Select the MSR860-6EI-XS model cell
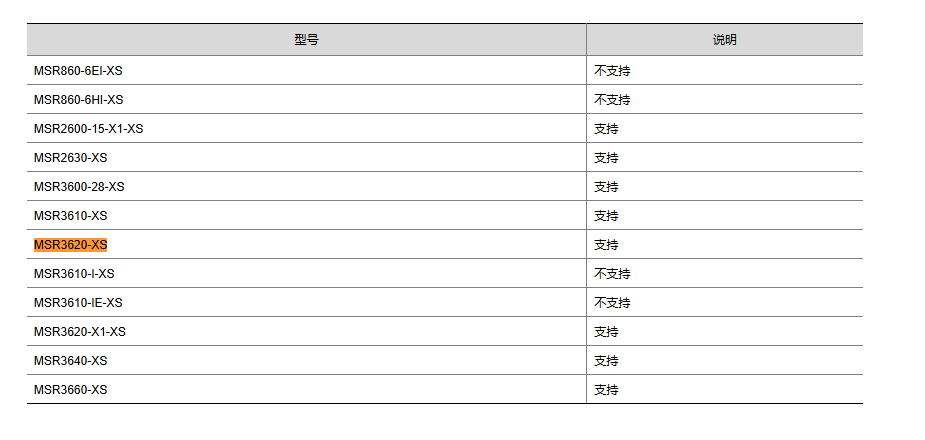 pyautogui.click(x=78, y=71)
